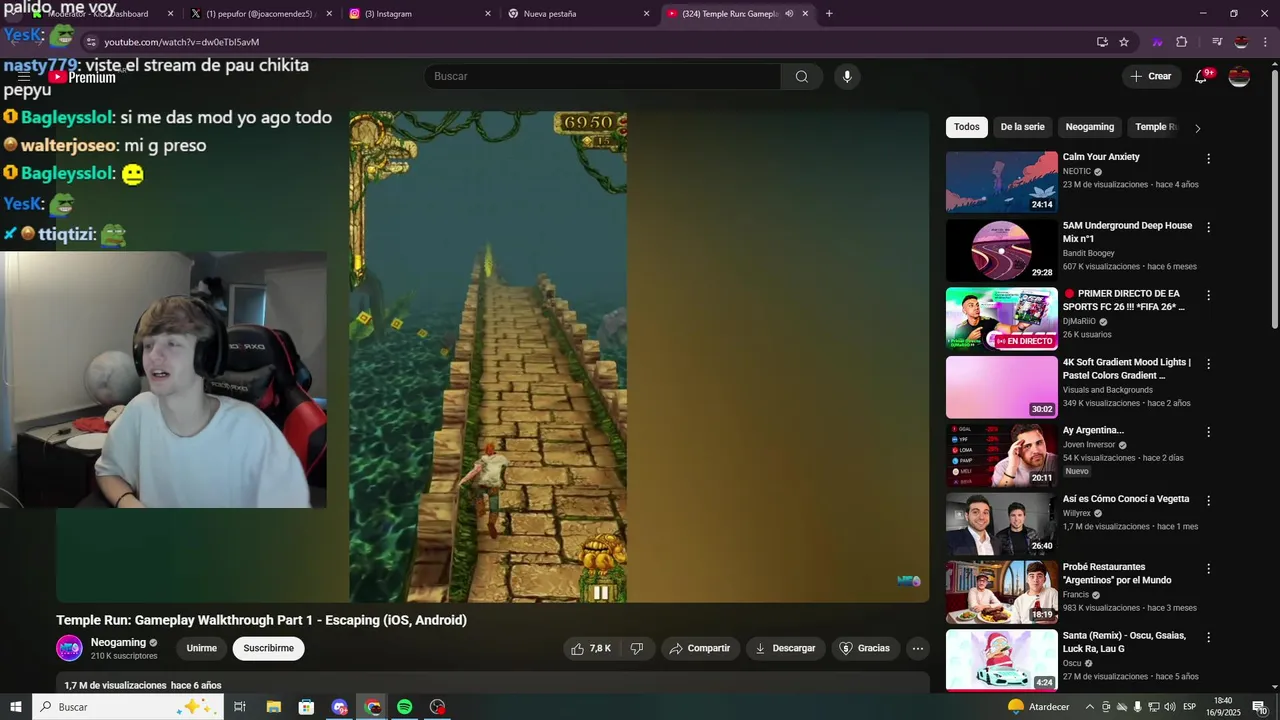Open Task View on the taskbar
The height and width of the screenshot is (720, 1280).
pyautogui.click(x=240, y=707)
